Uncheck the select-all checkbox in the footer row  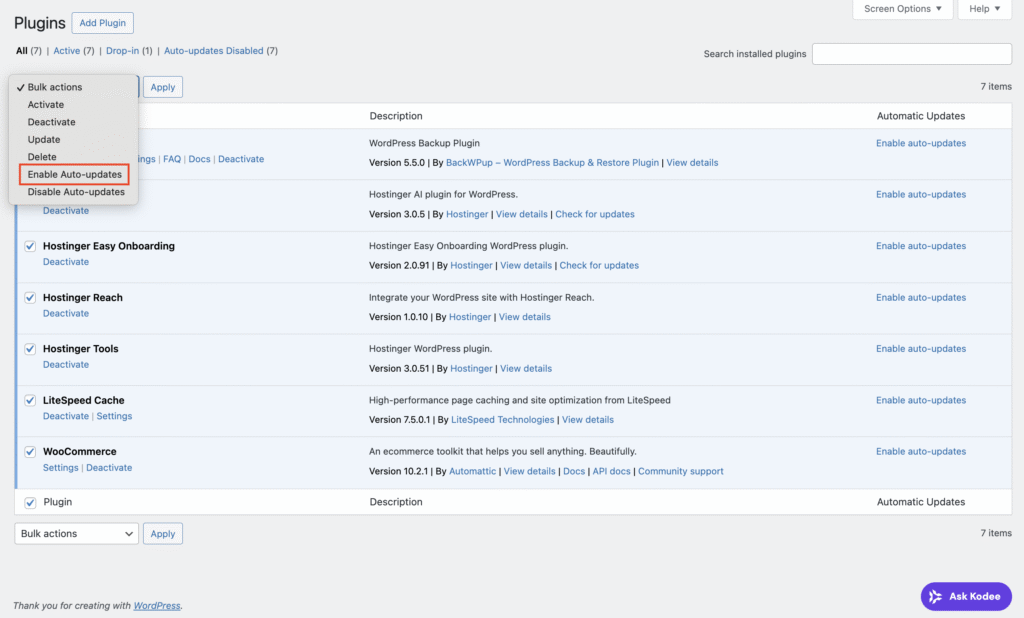click(x=29, y=502)
